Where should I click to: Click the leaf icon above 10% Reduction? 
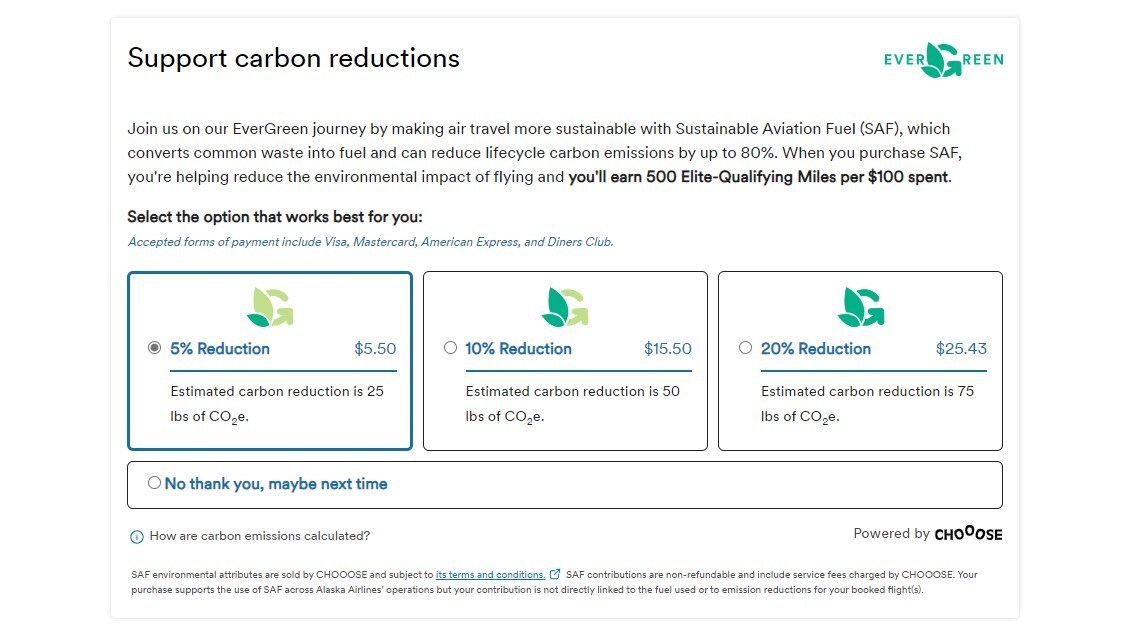(565, 307)
